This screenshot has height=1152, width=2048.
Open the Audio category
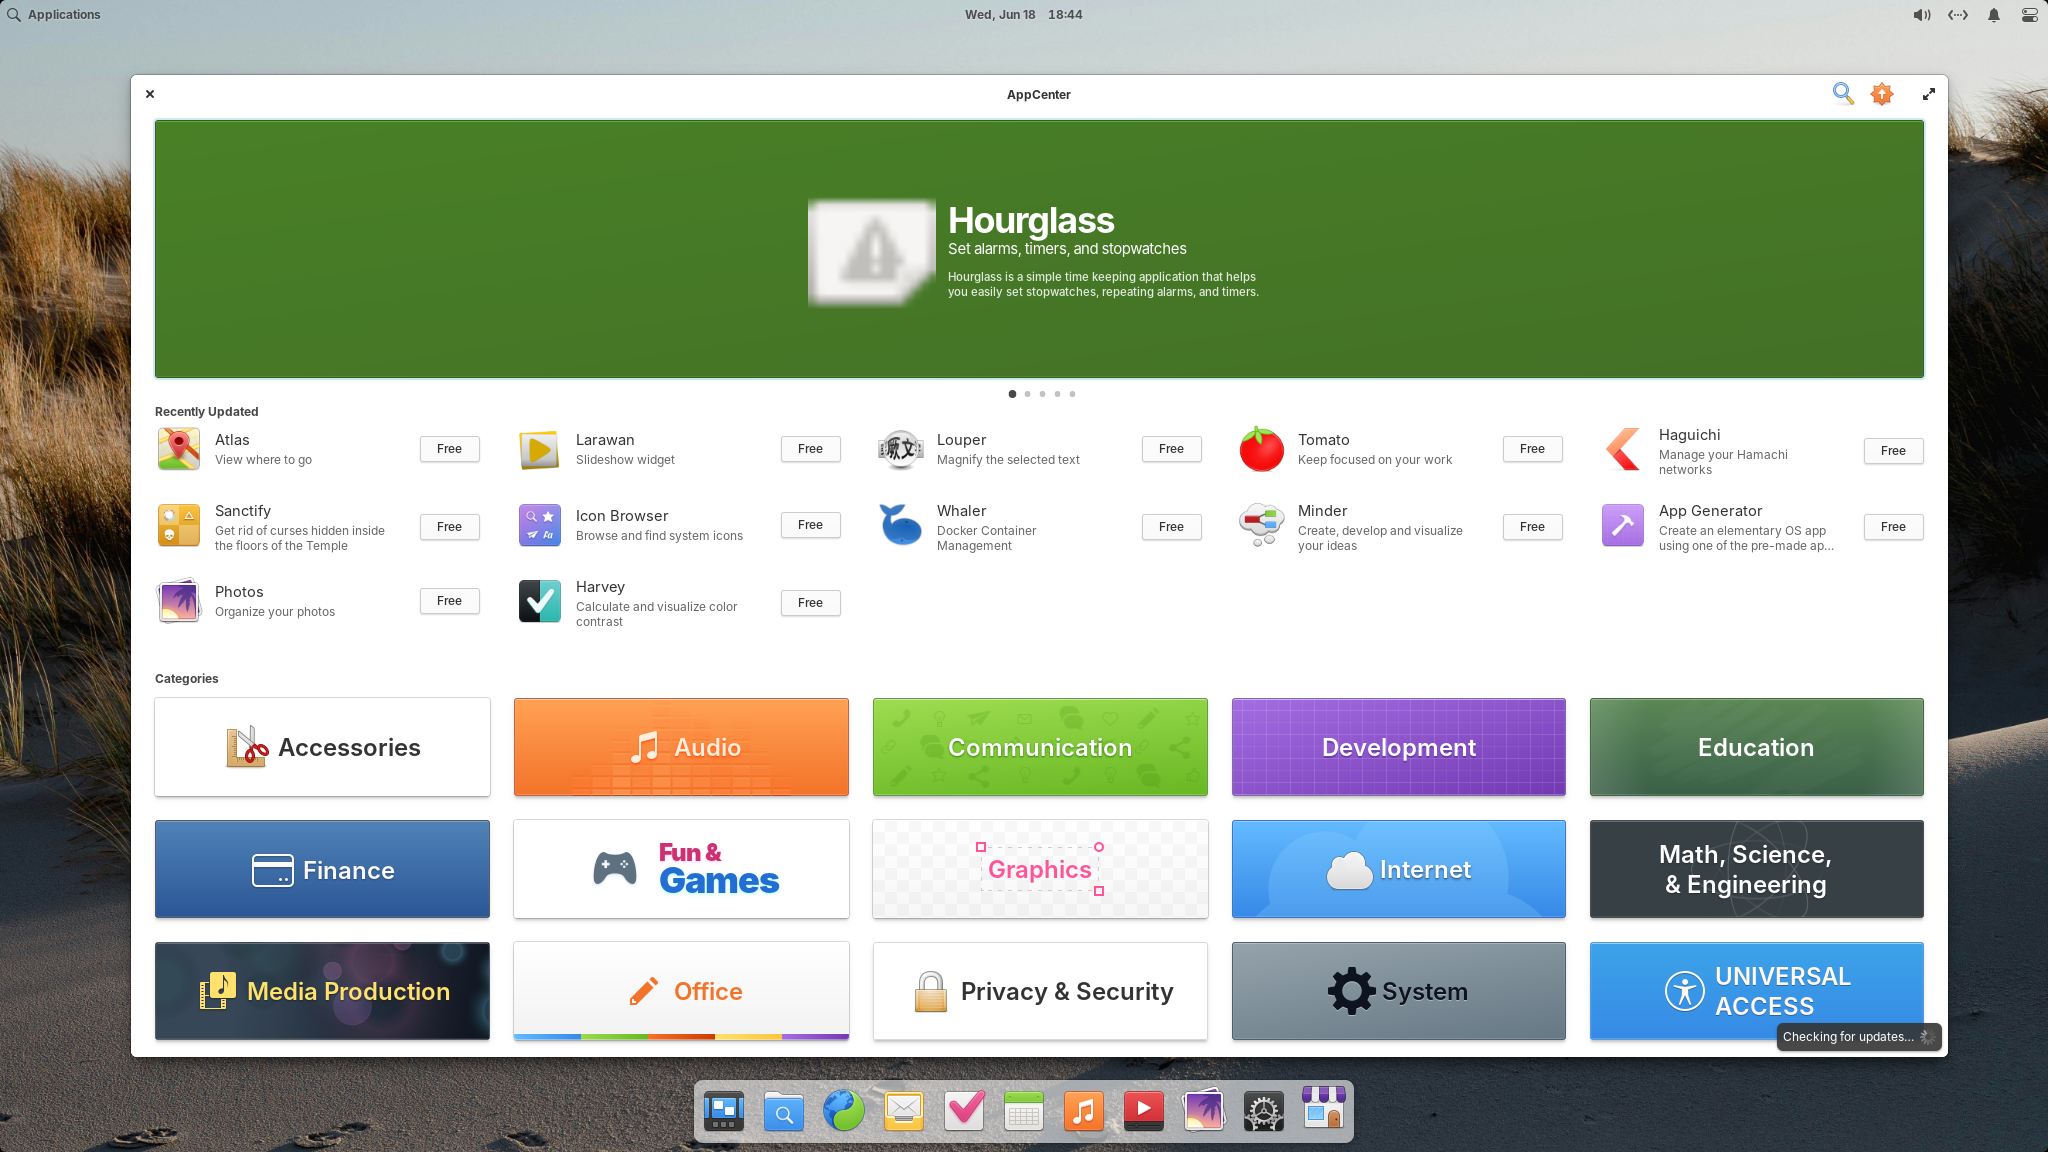[x=681, y=747]
